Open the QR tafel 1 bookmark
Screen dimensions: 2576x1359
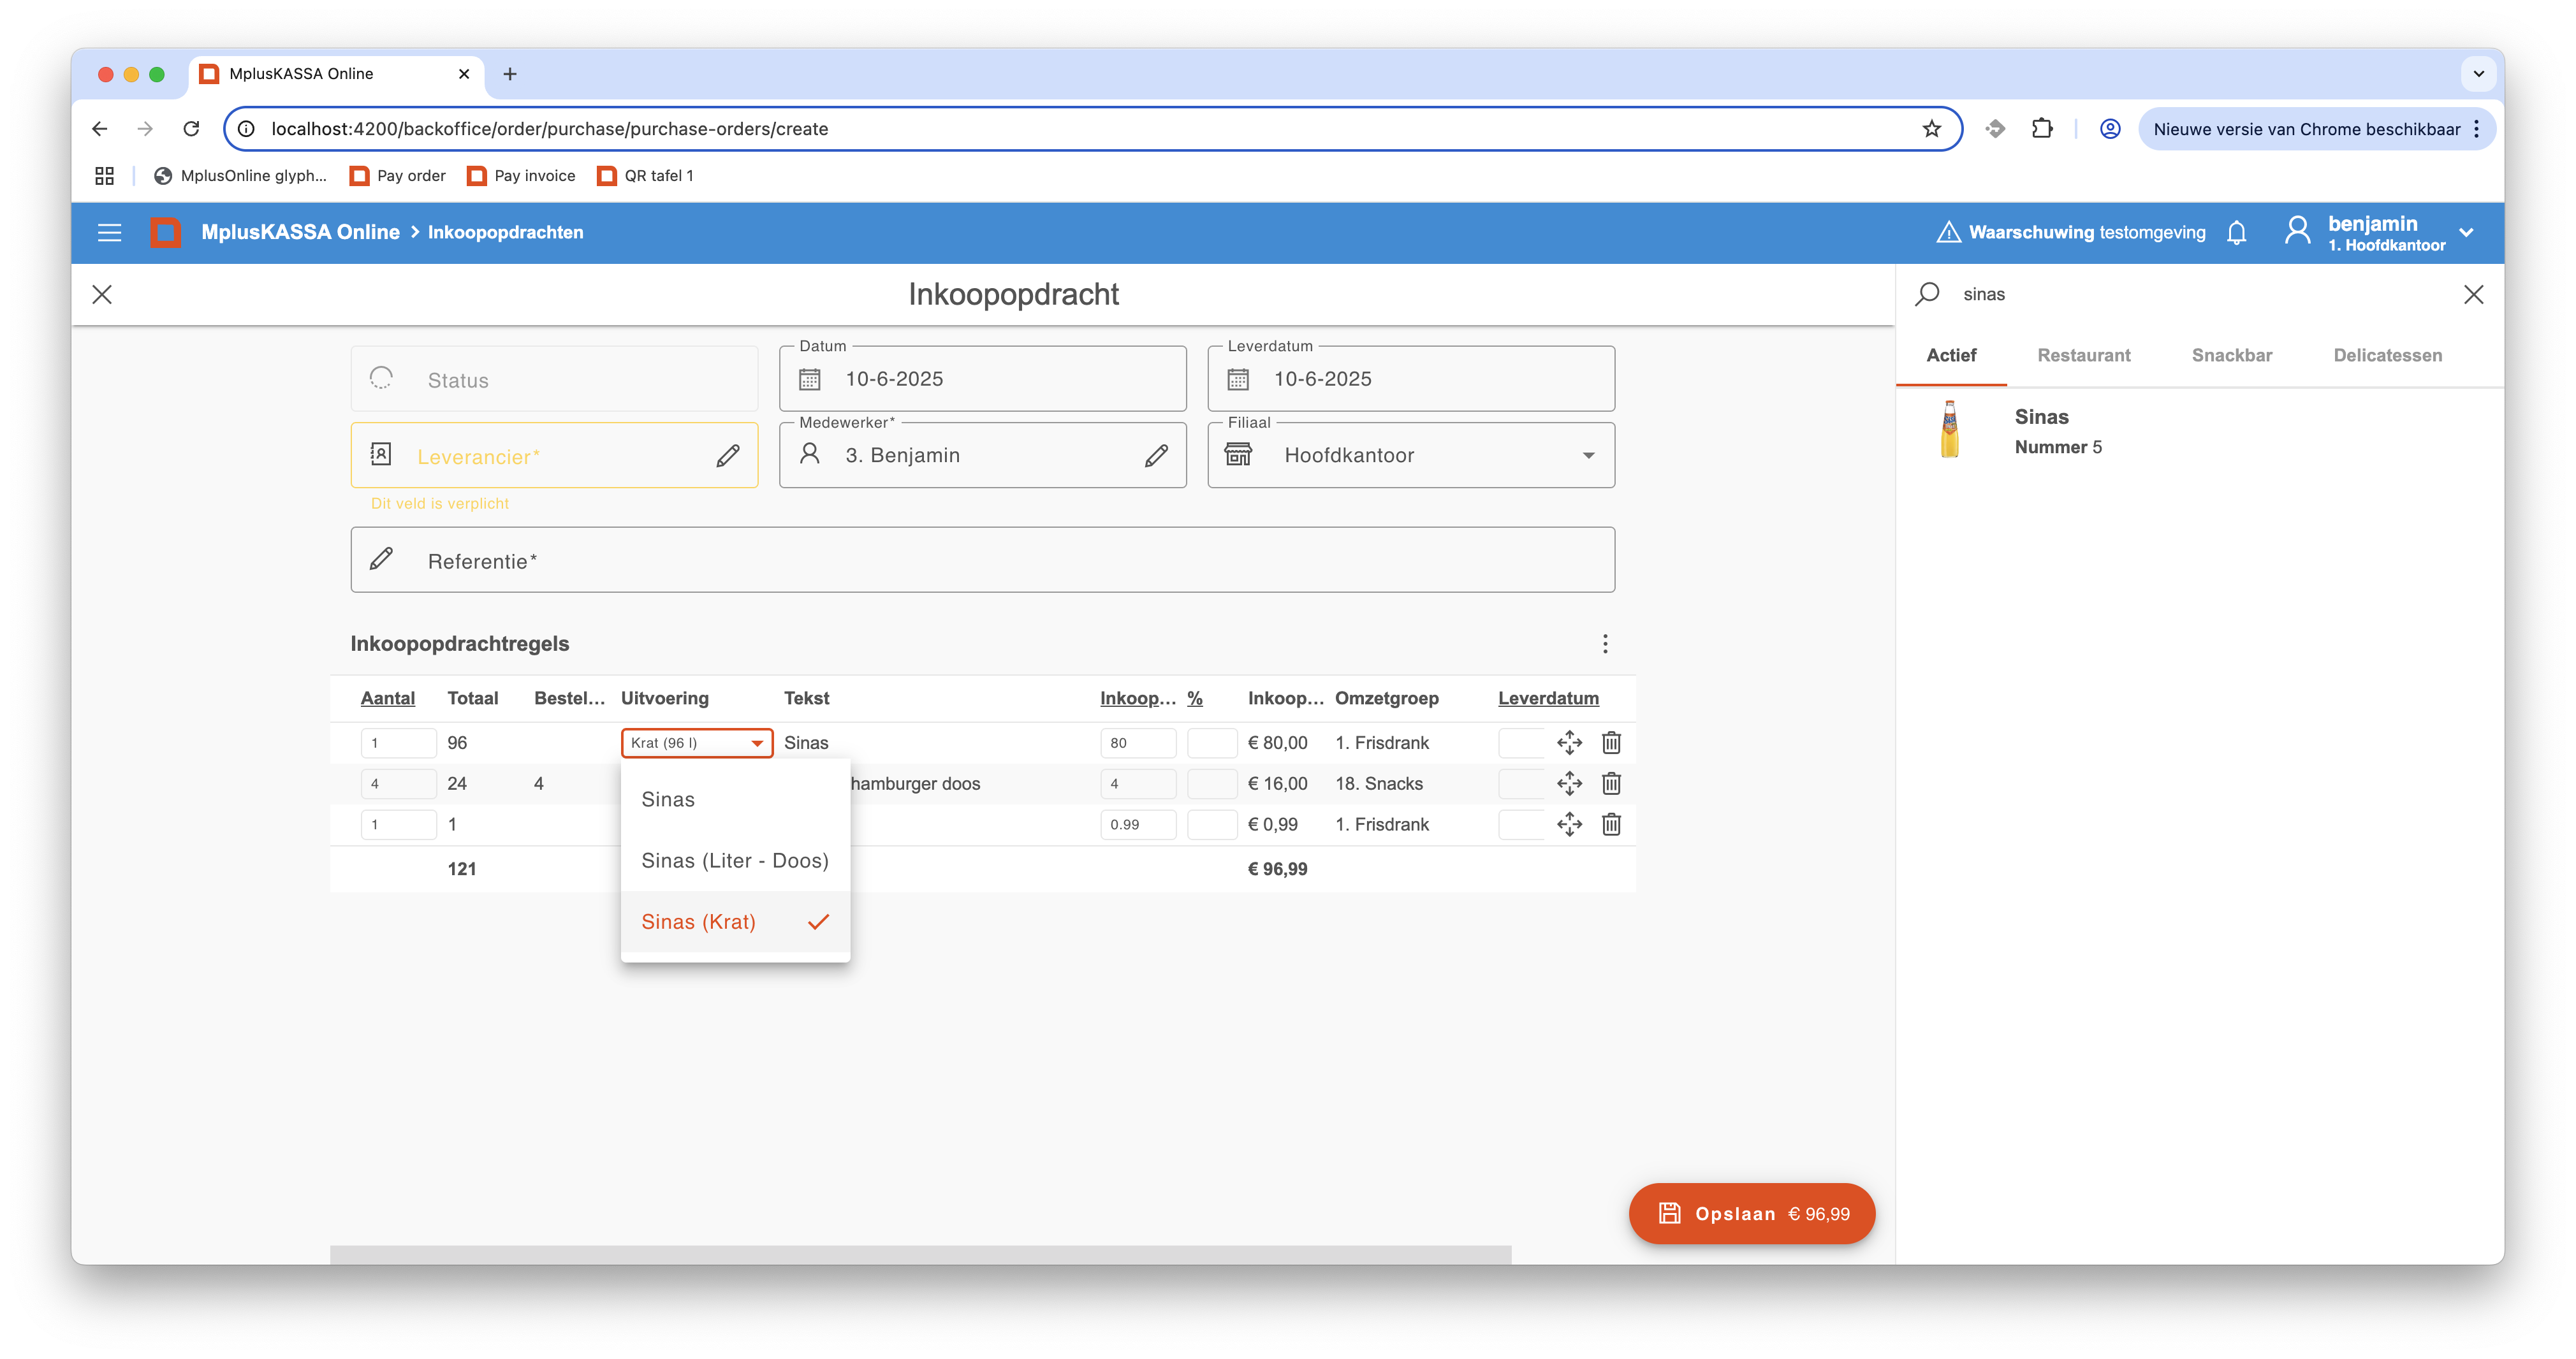pos(645,176)
